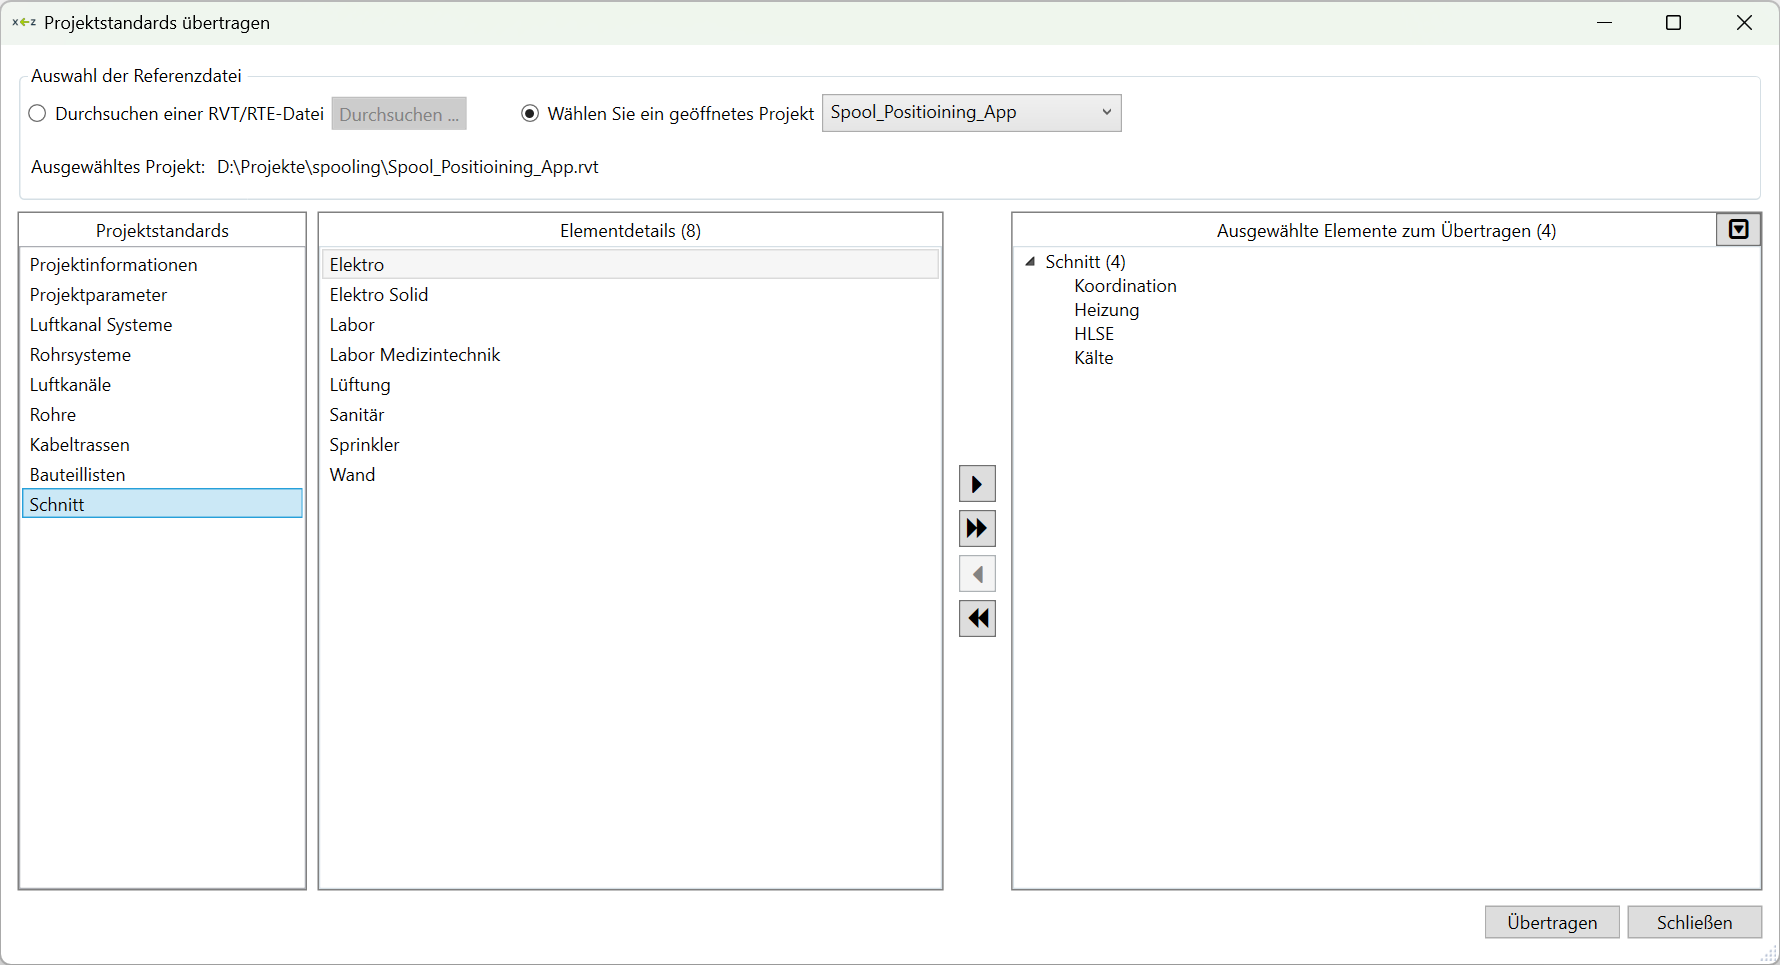The image size is (1780, 965).
Task: Select Labor Medizintechnik in Elementdetails
Action: pos(414,355)
